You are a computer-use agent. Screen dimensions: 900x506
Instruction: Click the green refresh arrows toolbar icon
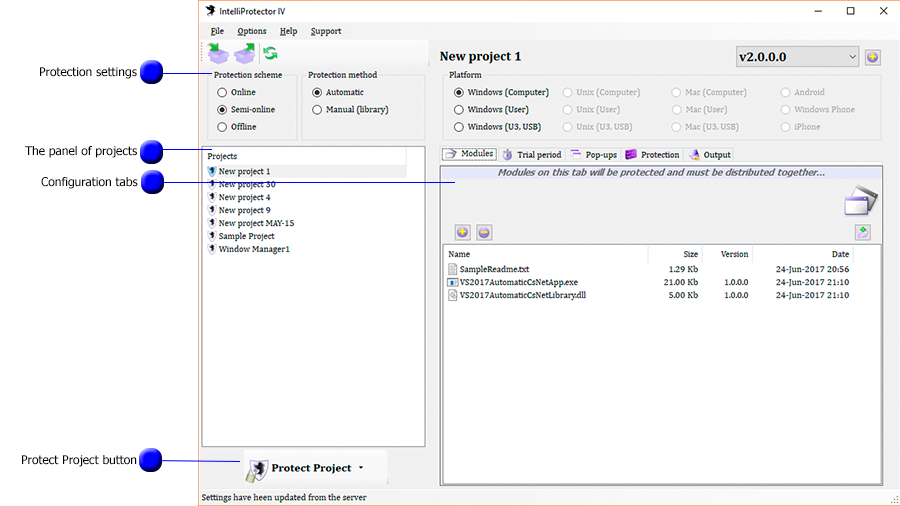[x=270, y=53]
